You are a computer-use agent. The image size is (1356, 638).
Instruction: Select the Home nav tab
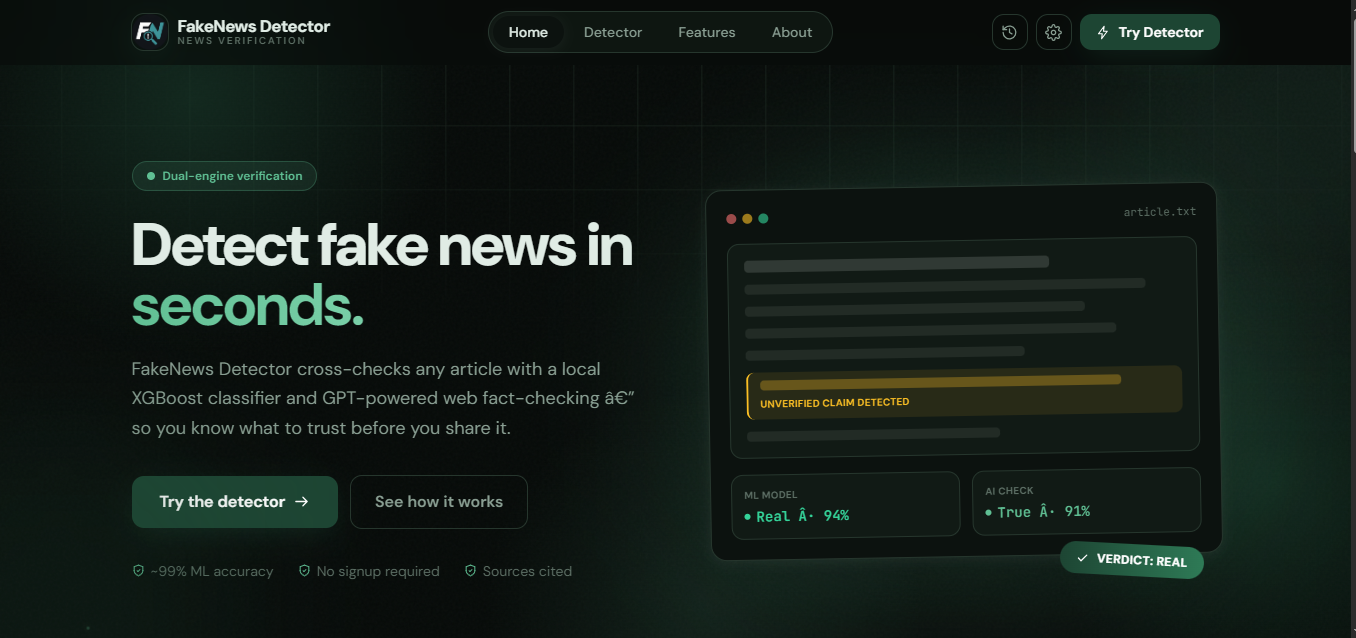pos(528,32)
